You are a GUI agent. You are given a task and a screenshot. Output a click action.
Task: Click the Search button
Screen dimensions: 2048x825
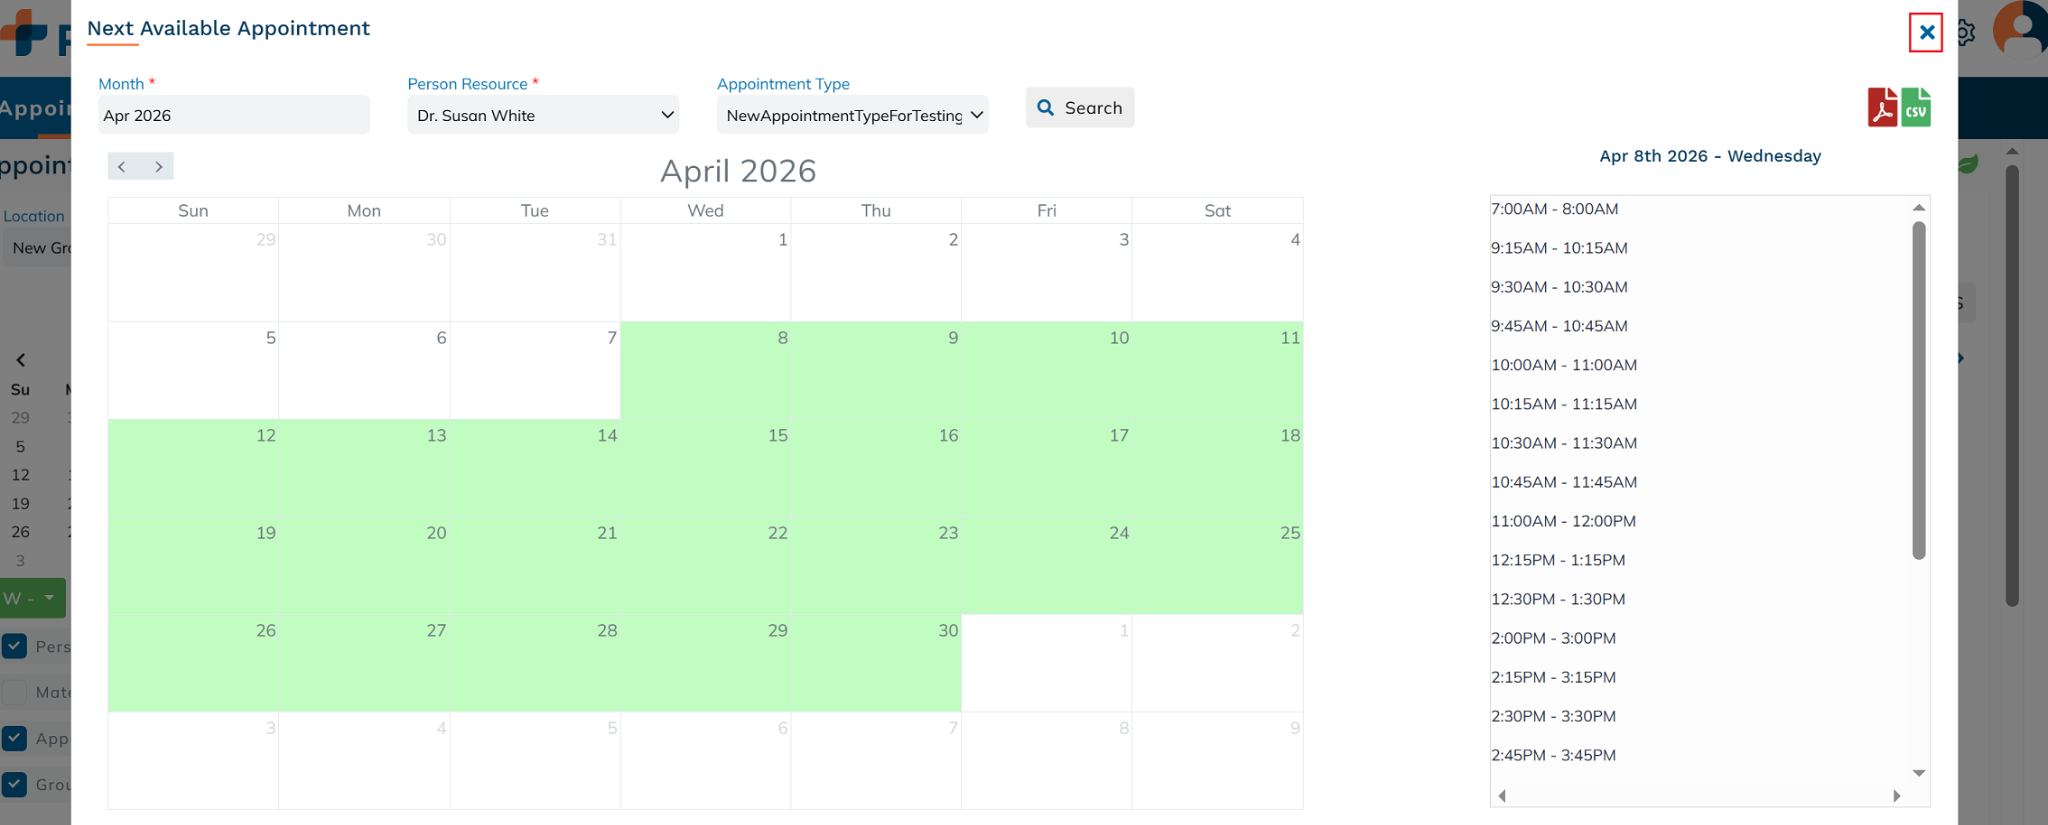click(x=1079, y=108)
